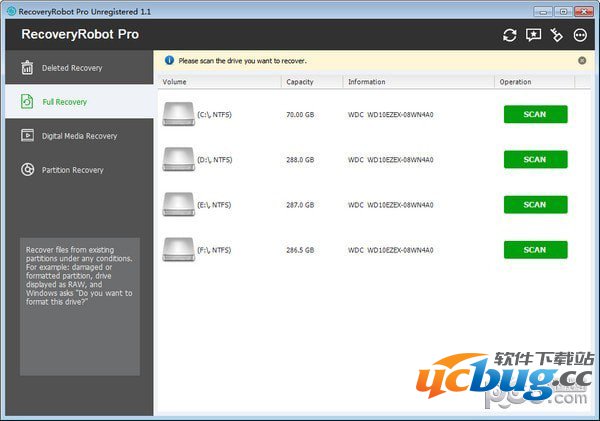
Task: Select the D: drive icon
Action: pyautogui.click(x=177, y=159)
